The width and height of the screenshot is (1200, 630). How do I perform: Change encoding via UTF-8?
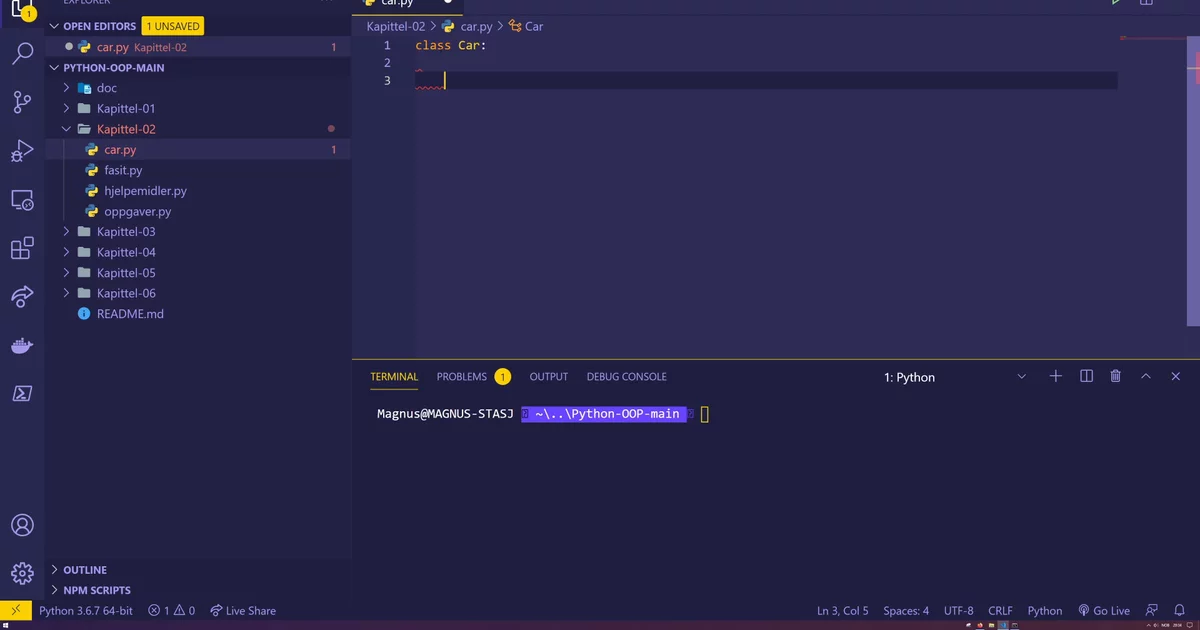[958, 610]
